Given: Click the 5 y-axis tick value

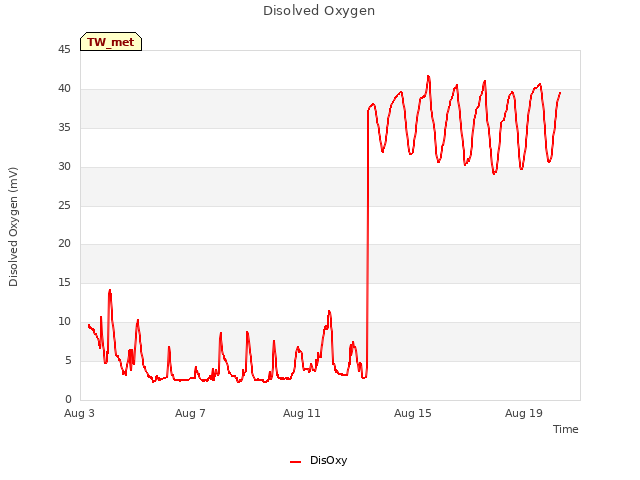Looking at the screenshot, I should point(68,360).
